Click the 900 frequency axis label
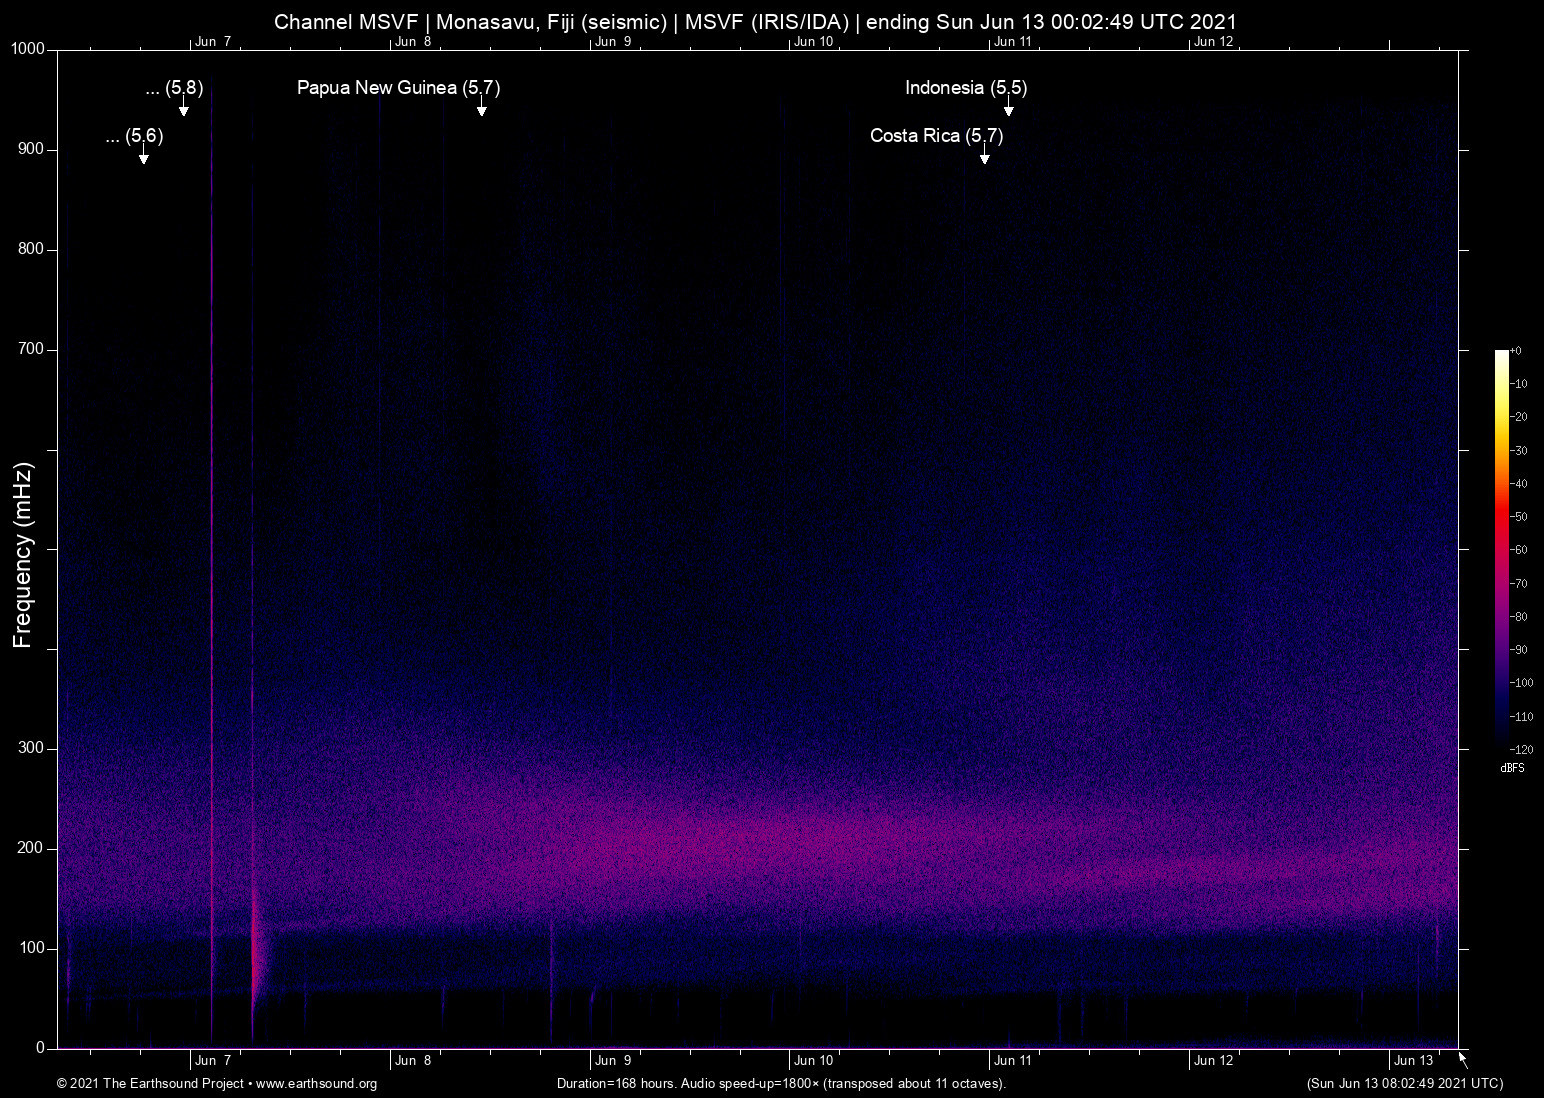 (32, 150)
